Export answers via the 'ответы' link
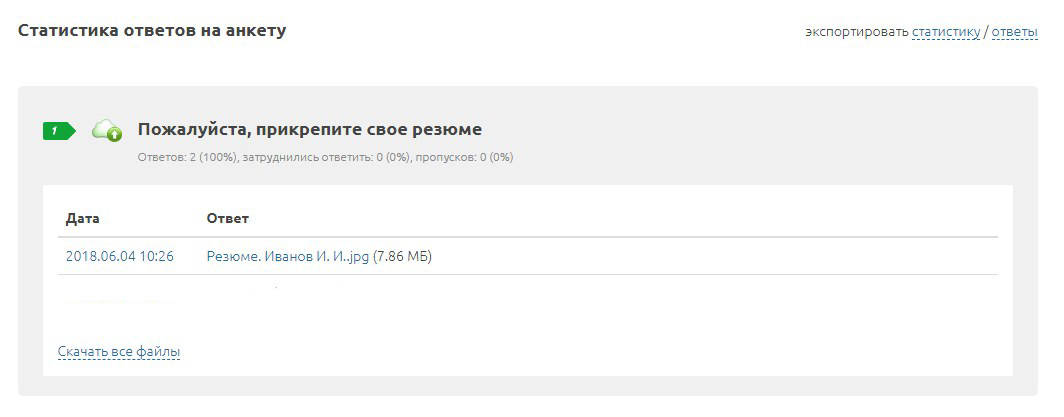The image size is (1064, 417). point(1014,32)
